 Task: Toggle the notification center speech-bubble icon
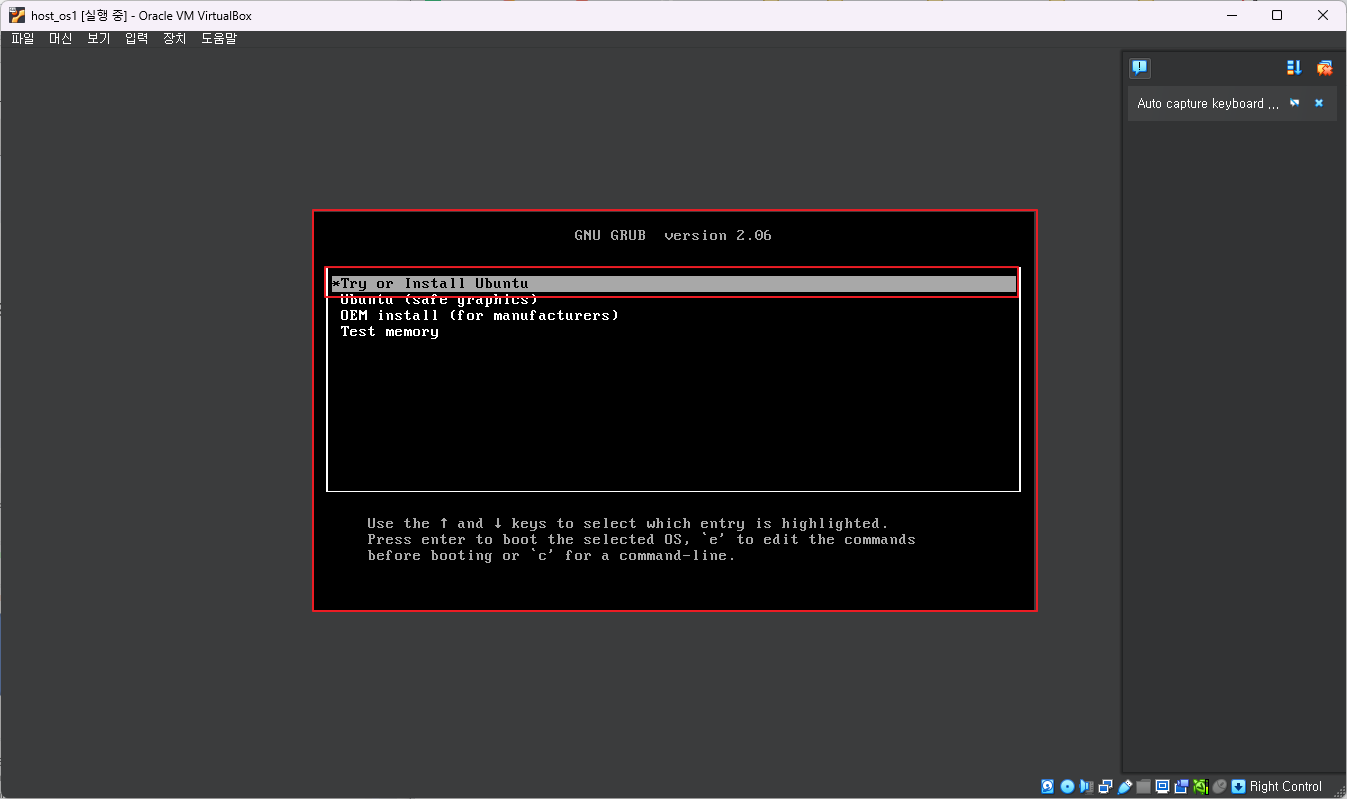pos(1139,68)
